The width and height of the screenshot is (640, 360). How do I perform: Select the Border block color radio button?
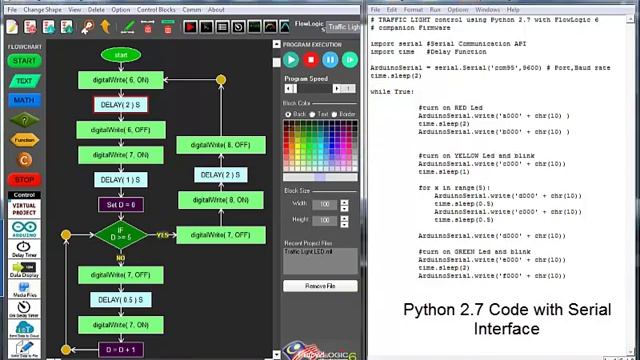click(334, 114)
